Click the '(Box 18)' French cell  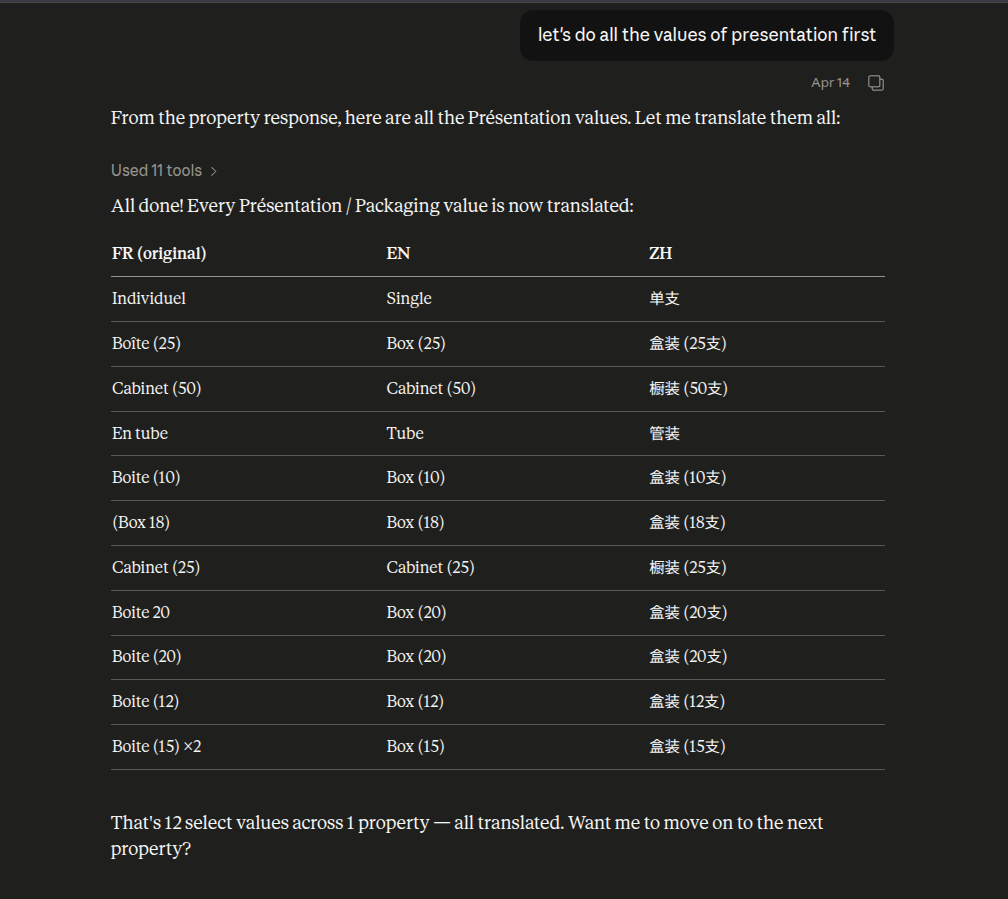tap(140, 523)
